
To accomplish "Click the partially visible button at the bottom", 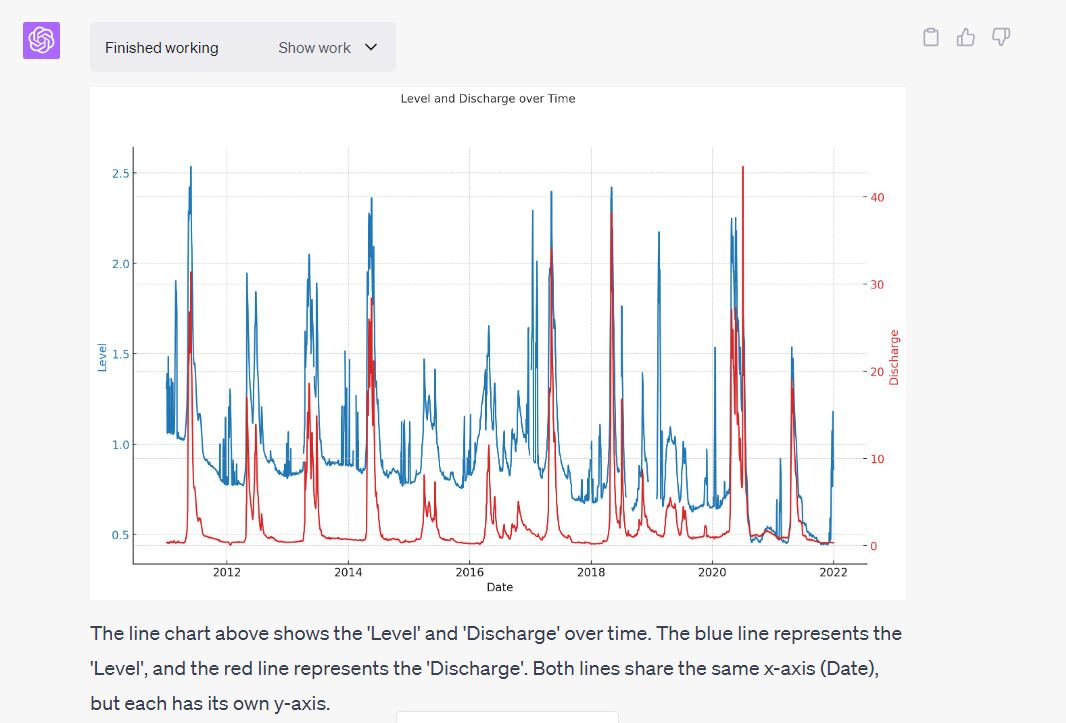I will (x=507, y=717).
